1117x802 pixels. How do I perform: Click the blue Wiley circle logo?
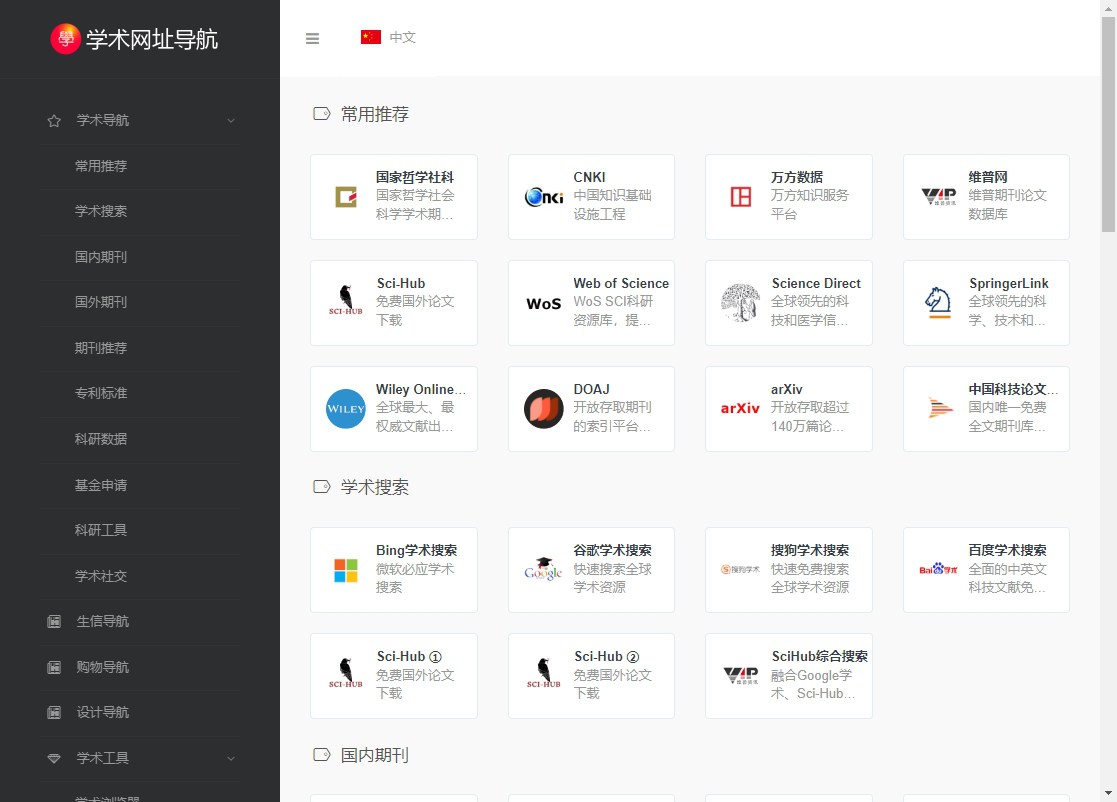pyautogui.click(x=346, y=409)
